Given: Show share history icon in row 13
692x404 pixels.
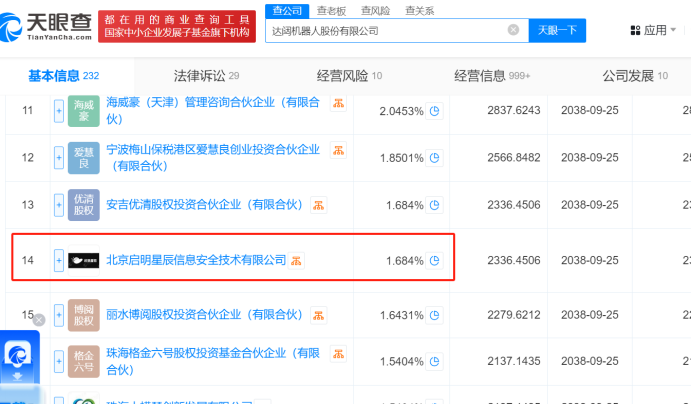Looking at the screenshot, I should click(434, 205).
